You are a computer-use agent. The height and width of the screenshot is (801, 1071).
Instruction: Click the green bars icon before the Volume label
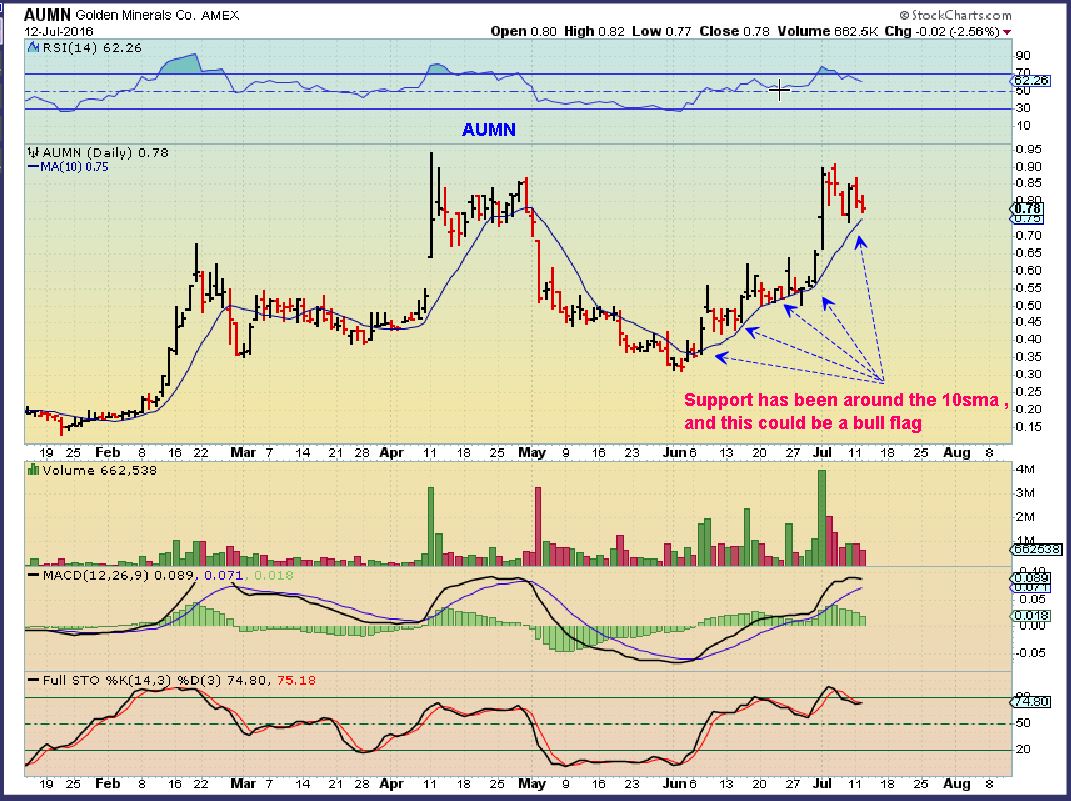tap(33, 470)
